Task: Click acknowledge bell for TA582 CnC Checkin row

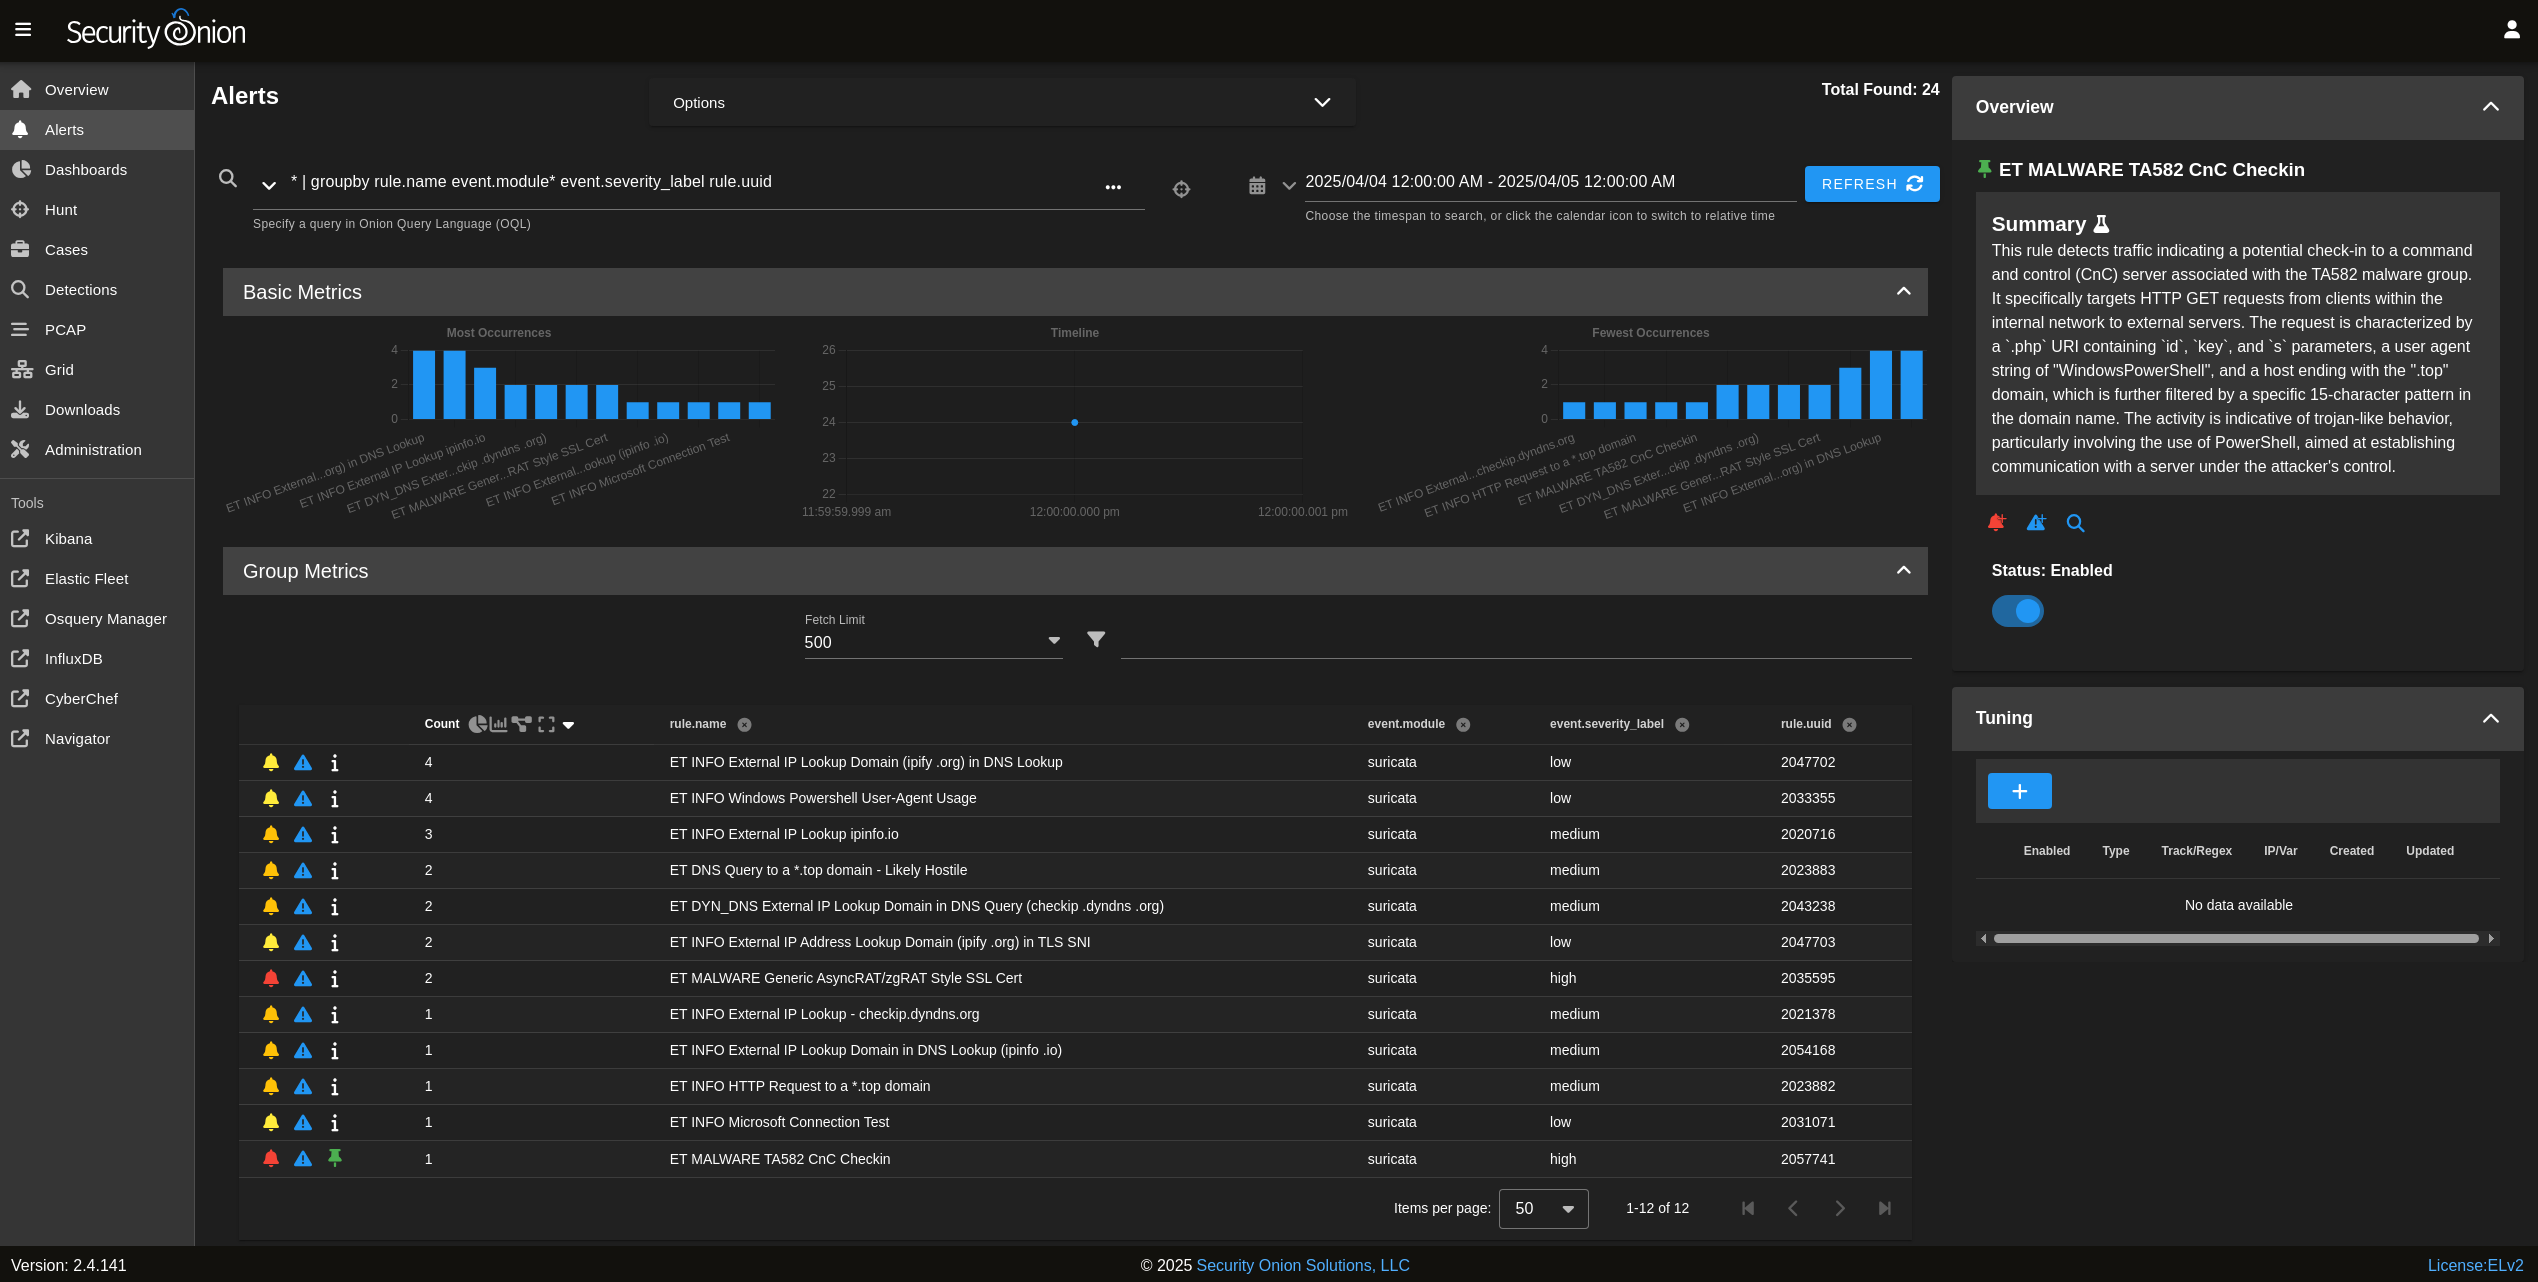Action: tap(271, 1158)
